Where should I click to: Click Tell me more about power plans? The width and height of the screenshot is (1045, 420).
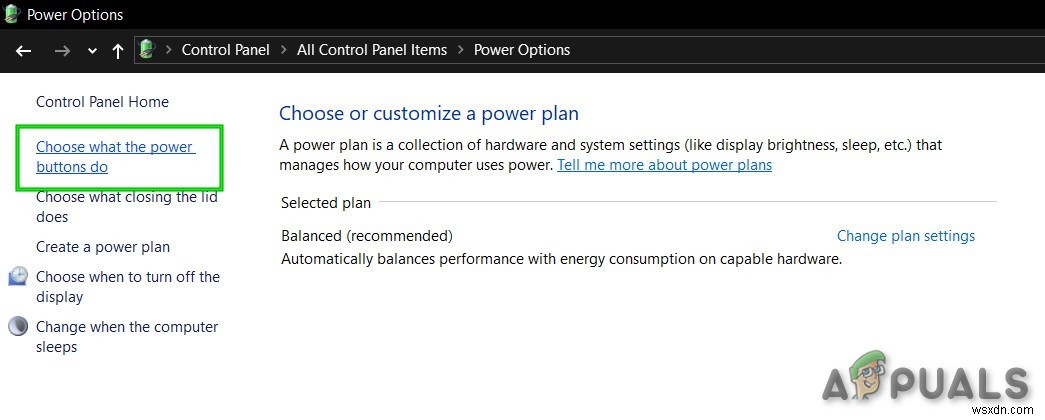[664, 165]
